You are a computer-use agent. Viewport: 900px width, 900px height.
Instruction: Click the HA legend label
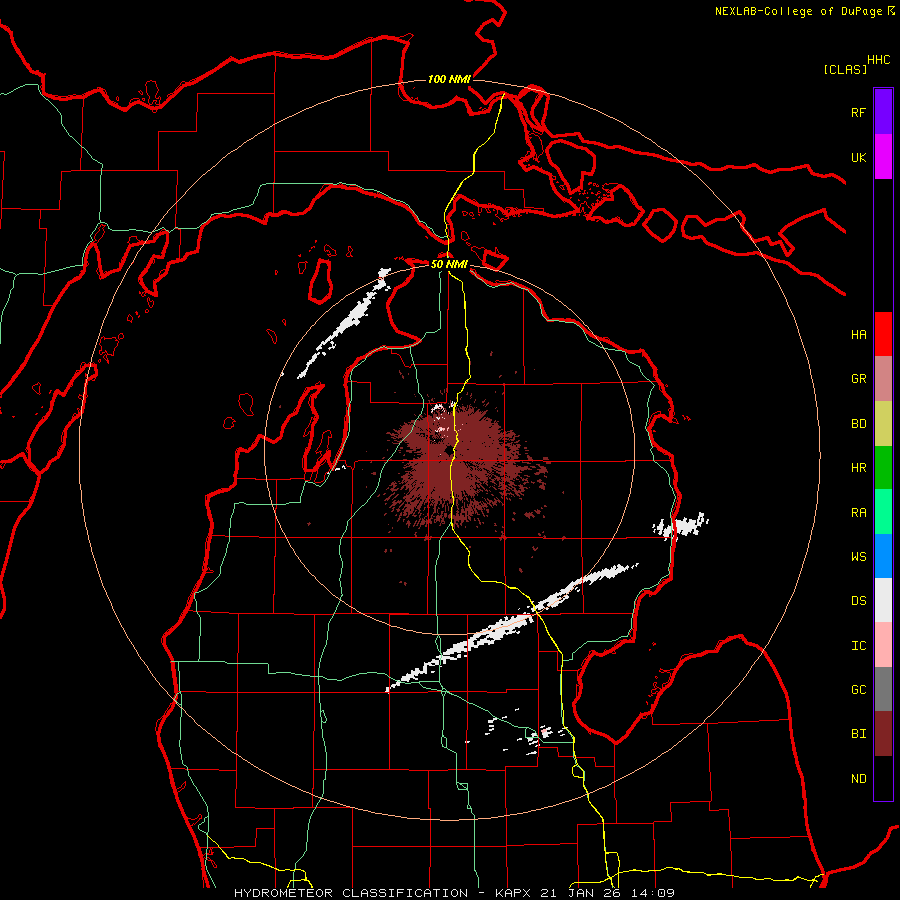(858, 335)
